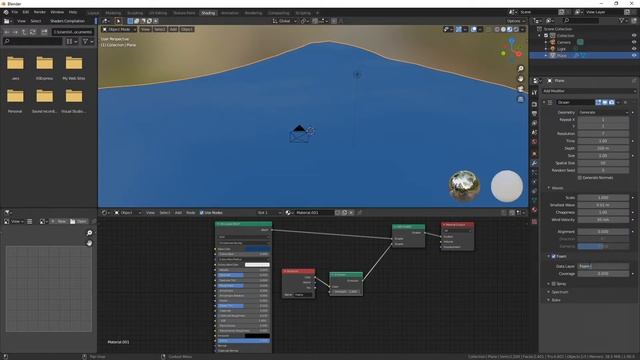This screenshot has width=640, height=360.
Task: Open the Render properties tab
Action: 534,104
